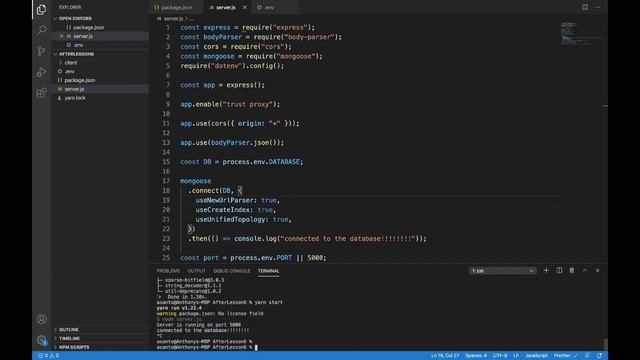
Task: Open editor More Actions ellipsis
Action: click(598, 7)
